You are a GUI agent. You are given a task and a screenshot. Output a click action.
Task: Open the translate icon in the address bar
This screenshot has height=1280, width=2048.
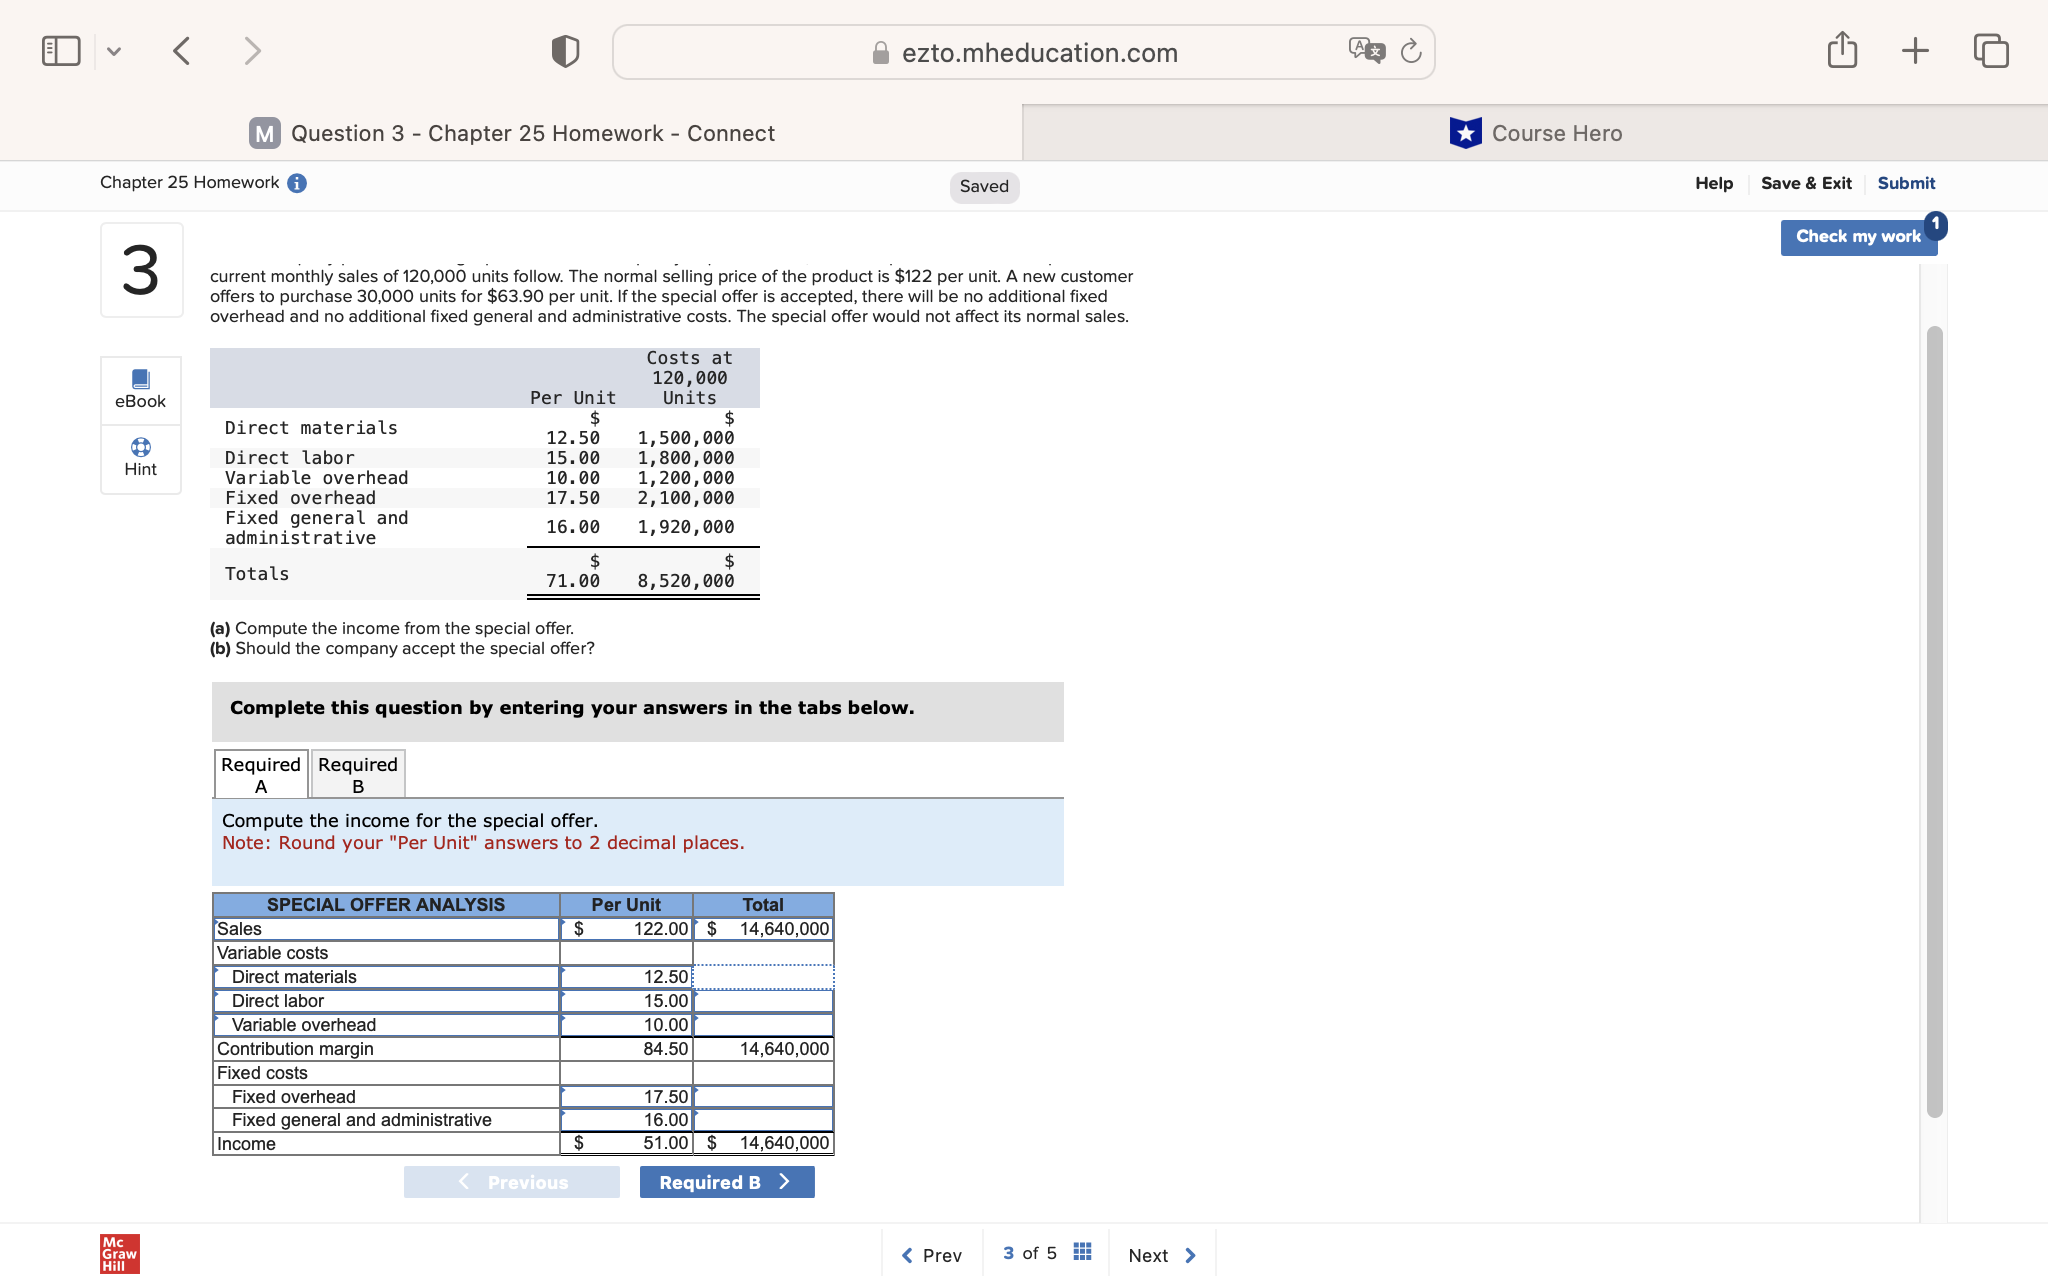point(1365,50)
